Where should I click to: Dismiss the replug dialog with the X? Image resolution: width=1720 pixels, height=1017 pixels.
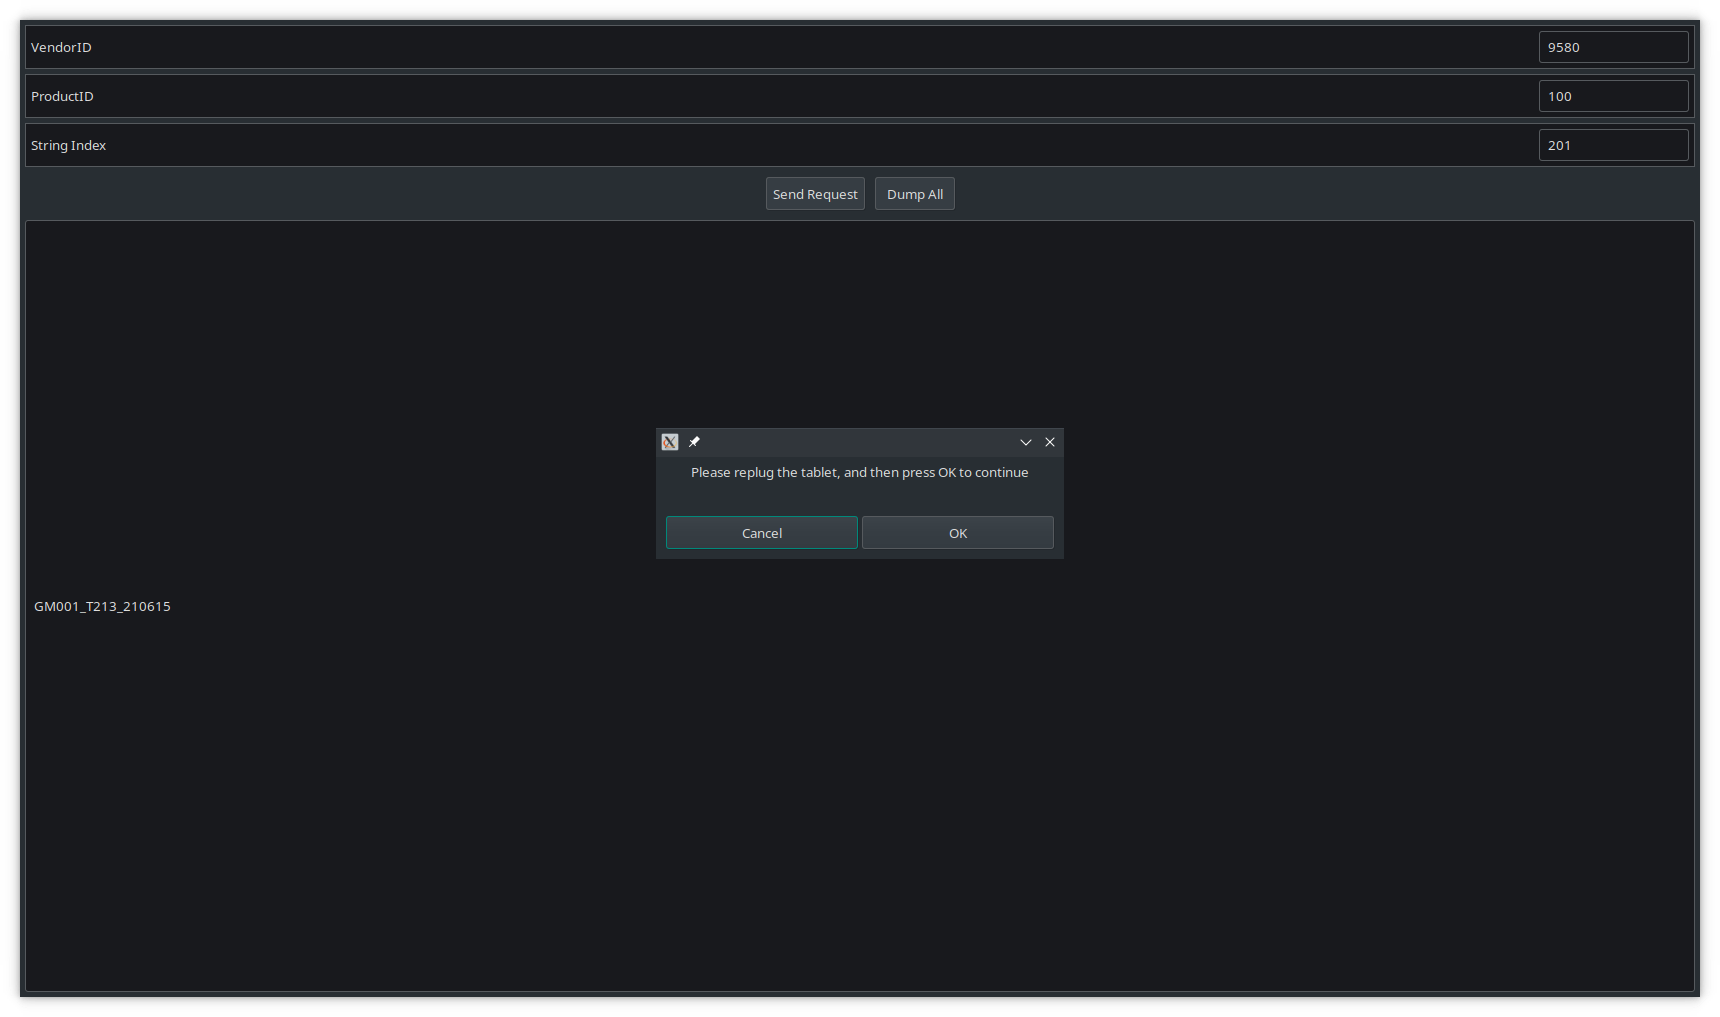tap(1050, 441)
